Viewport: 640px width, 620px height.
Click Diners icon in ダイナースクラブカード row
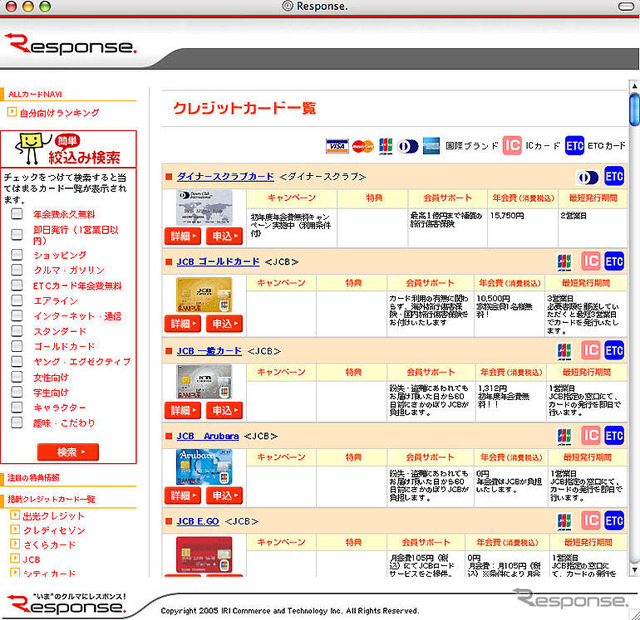[x=587, y=178]
